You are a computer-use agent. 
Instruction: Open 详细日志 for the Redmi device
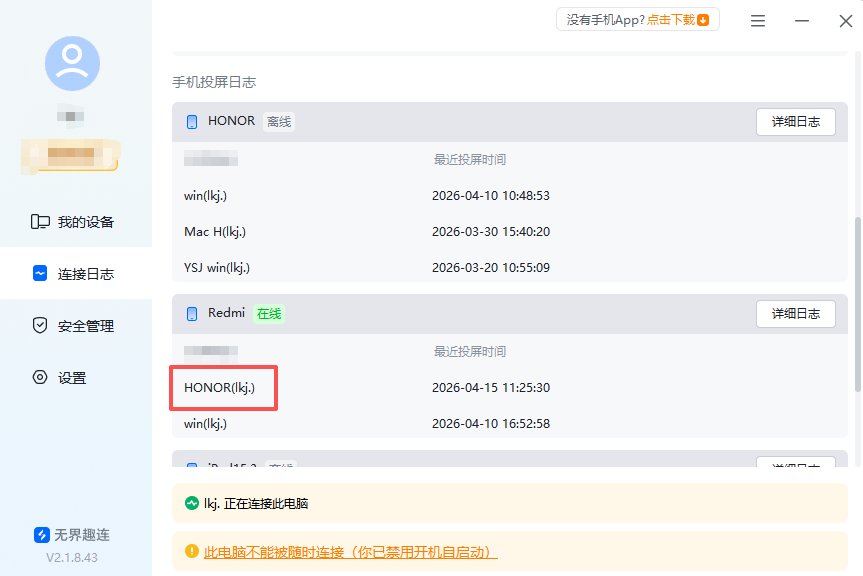point(795,314)
